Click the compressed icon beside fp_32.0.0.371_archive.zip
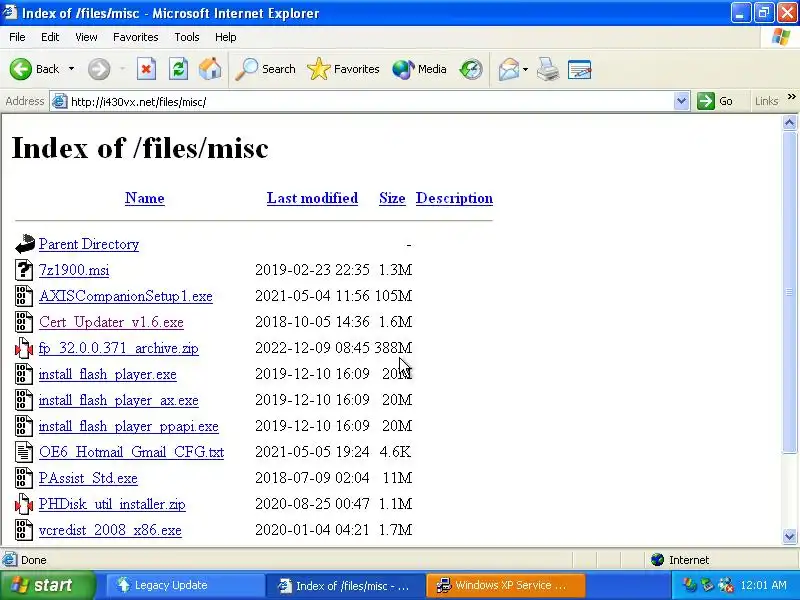 pyautogui.click(x=23, y=348)
